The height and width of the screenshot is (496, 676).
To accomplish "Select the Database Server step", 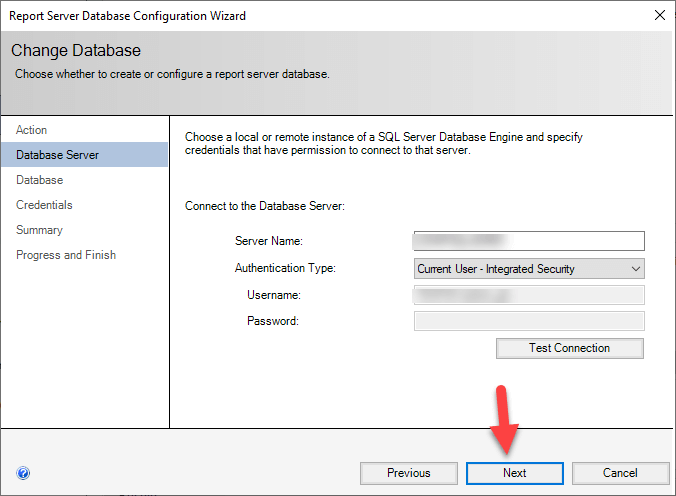I will pos(57,155).
